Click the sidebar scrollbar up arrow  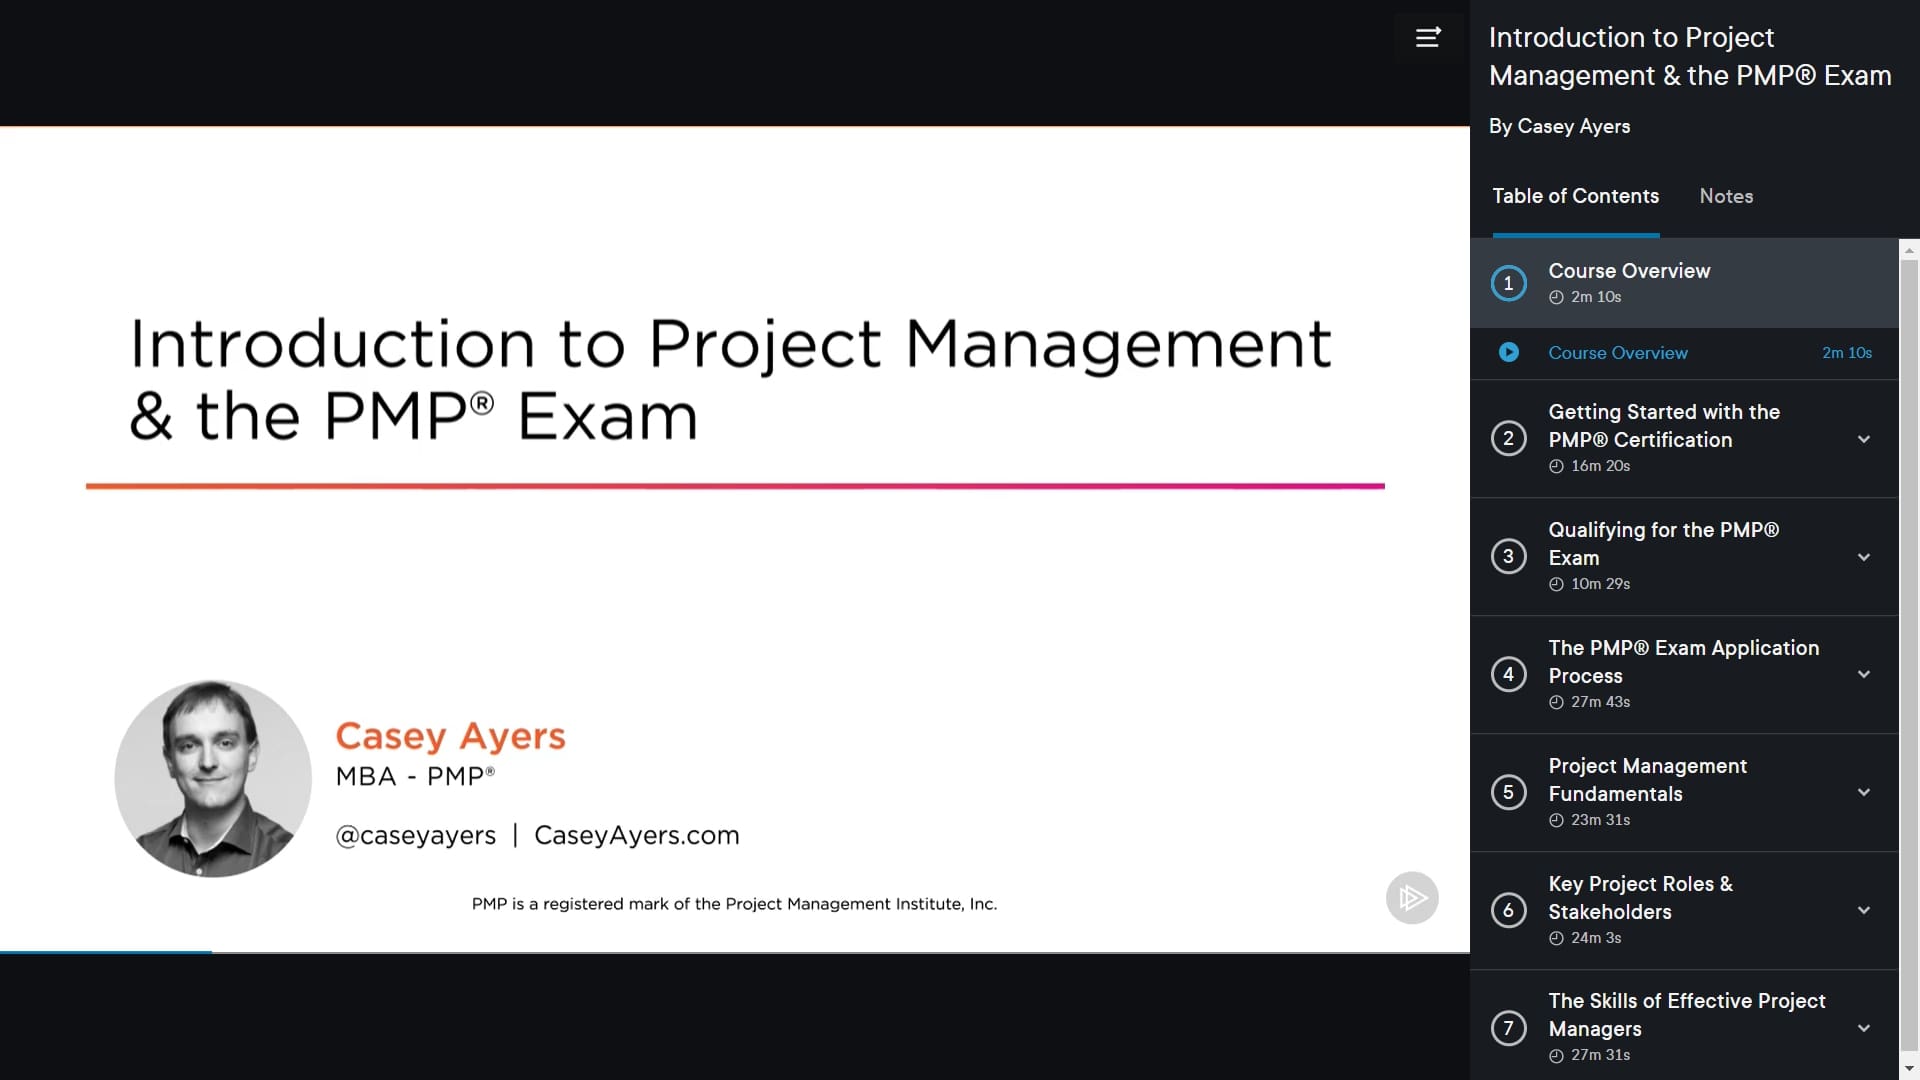click(x=1909, y=249)
